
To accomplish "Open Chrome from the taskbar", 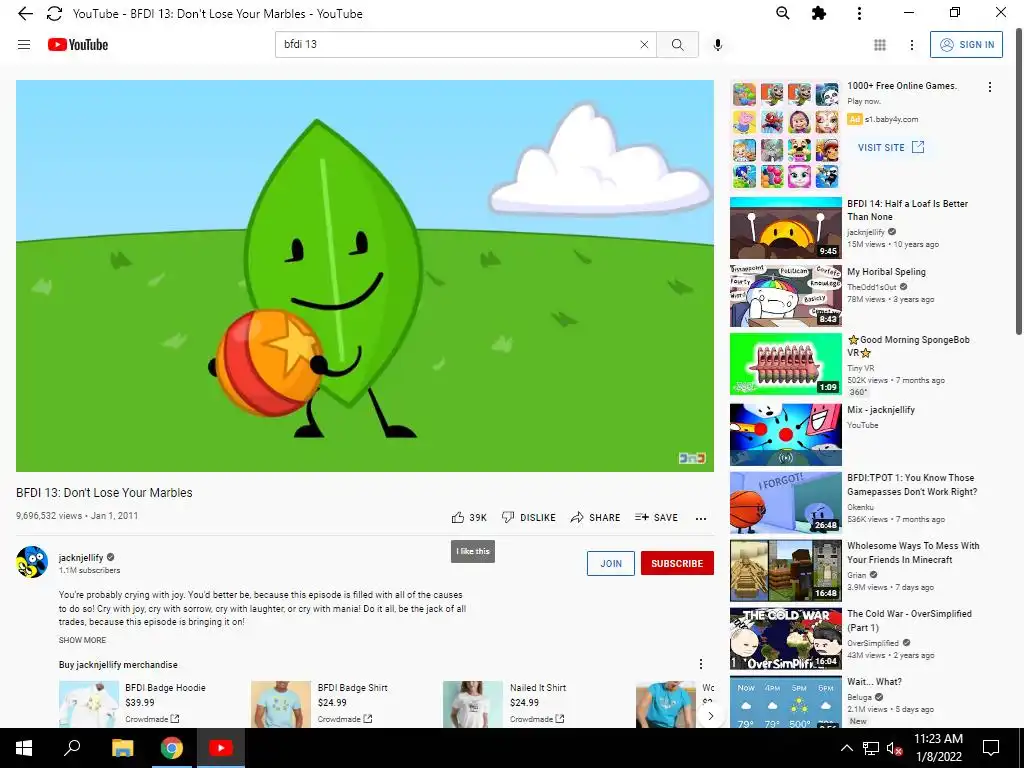I will point(172,748).
